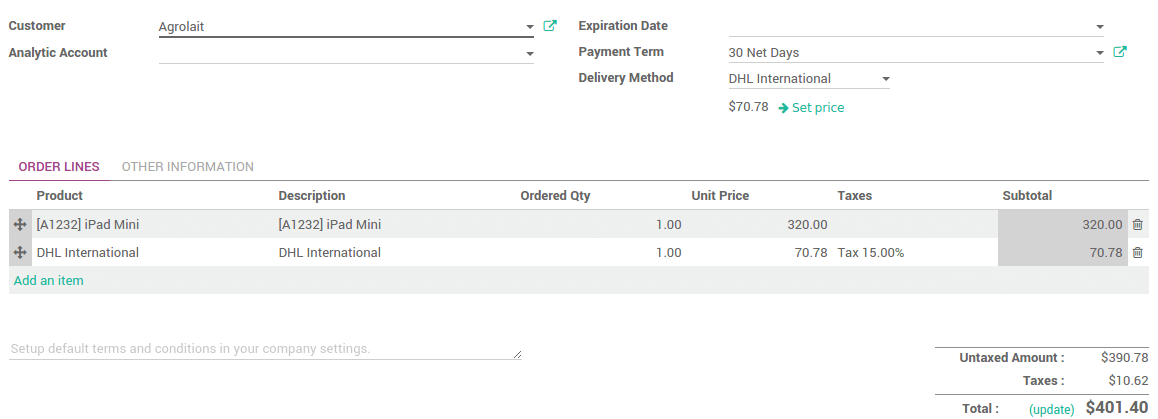This screenshot has height=419, width=1158.
Task: Select the Order Lines tab
Action: pos(59,167)
